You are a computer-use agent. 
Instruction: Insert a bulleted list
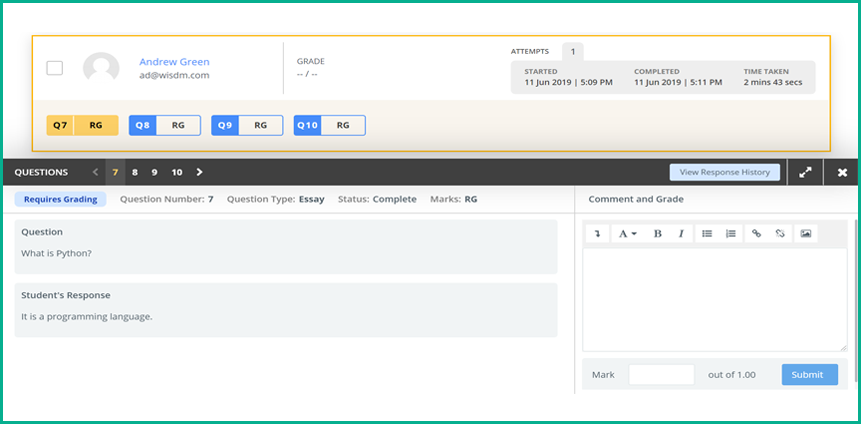click(707, 233)
